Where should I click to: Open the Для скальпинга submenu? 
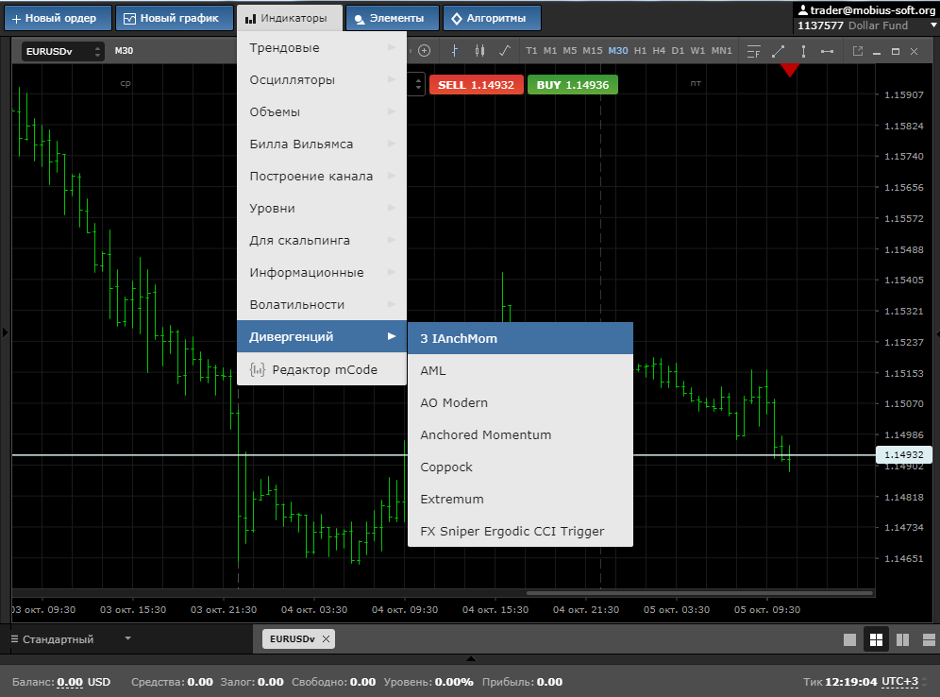coord(322,240)
